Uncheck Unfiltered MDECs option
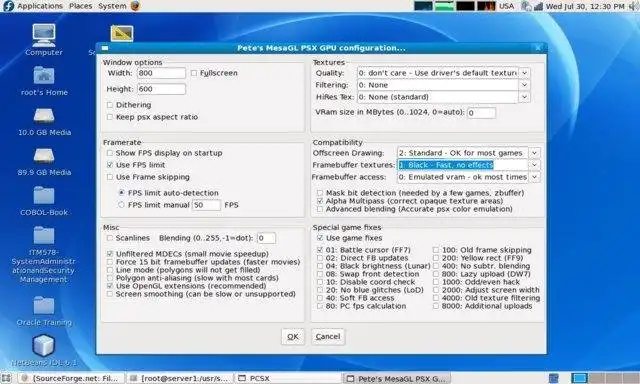The image size is (640, 384). [x=110, y=253]
